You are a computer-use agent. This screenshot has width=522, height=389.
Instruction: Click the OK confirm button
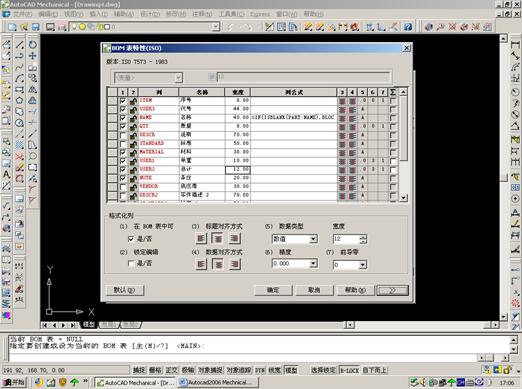coord(273,290)
